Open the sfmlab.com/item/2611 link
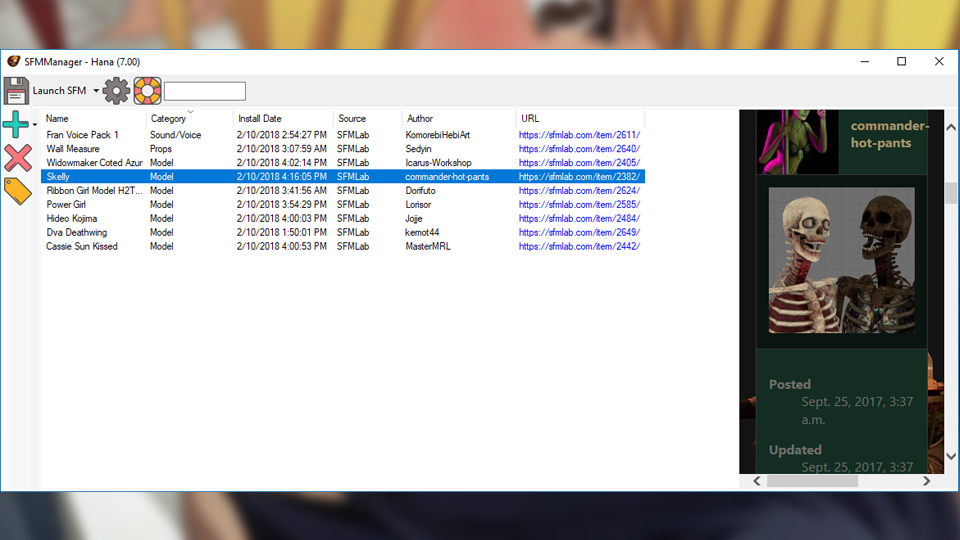Viewport: 960px width, 540px height. coord(579,135)
